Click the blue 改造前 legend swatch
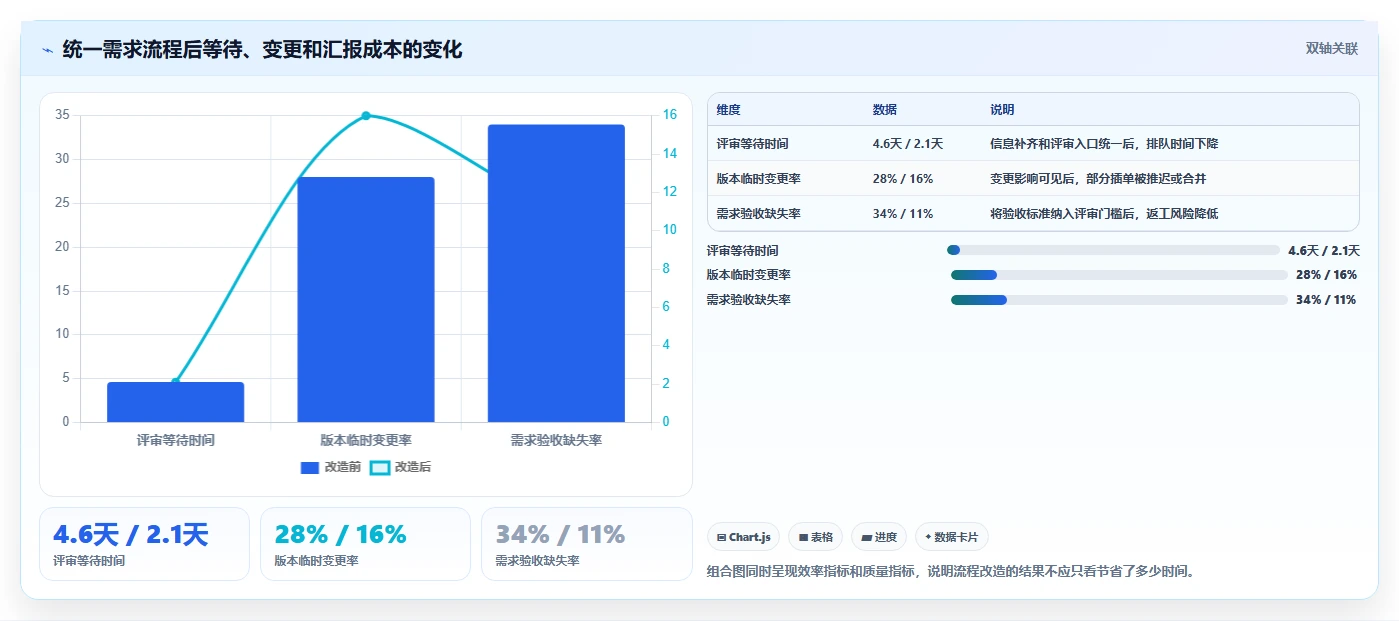 [310, 467]
